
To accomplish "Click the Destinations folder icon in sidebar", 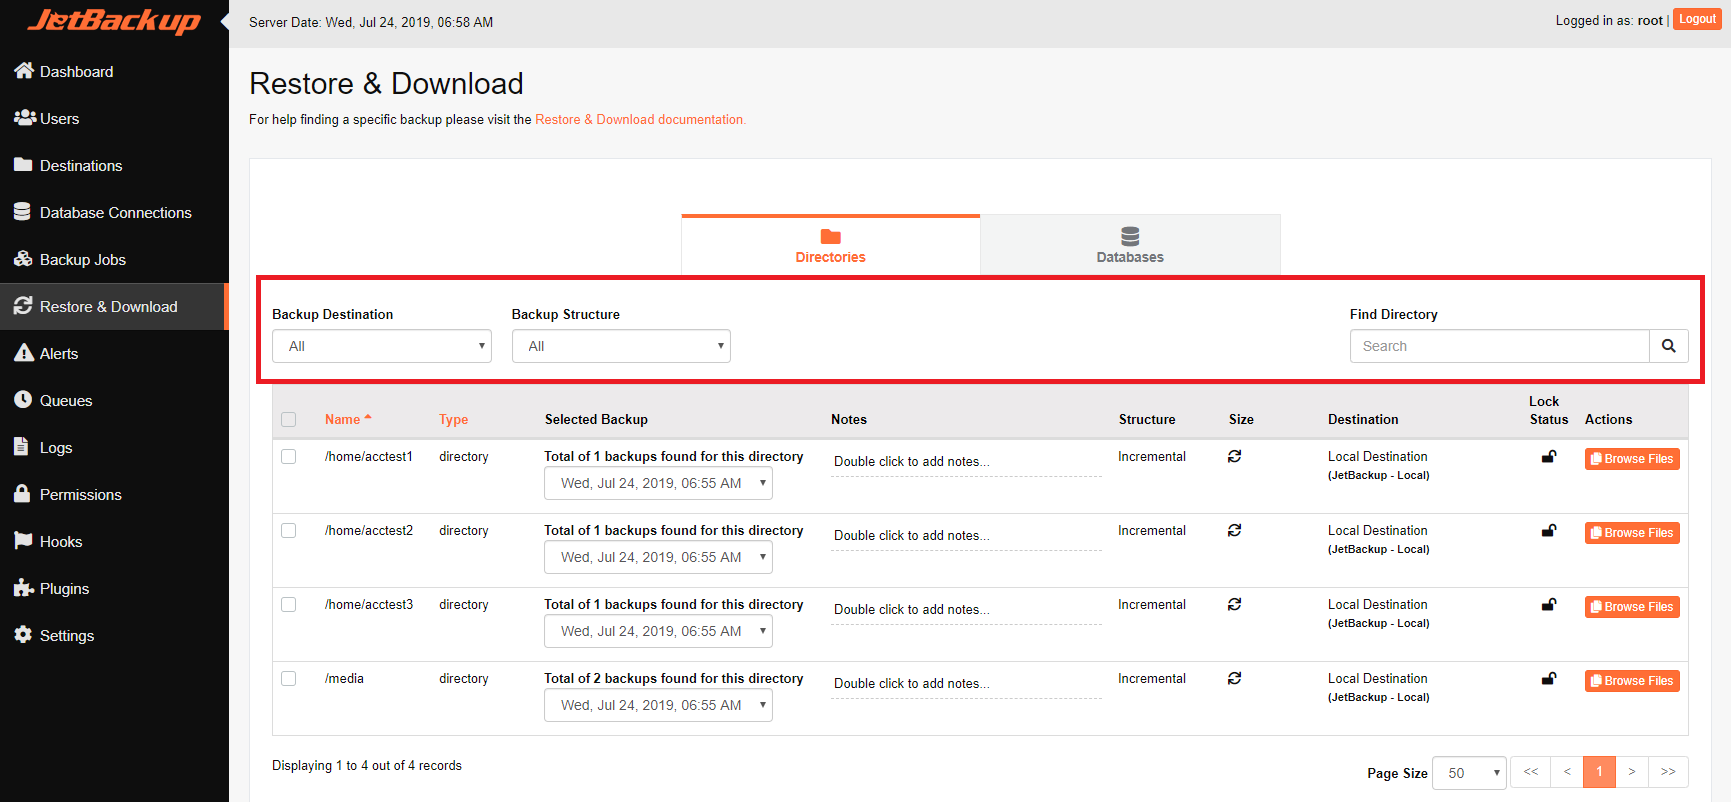I will coord(23,164).
